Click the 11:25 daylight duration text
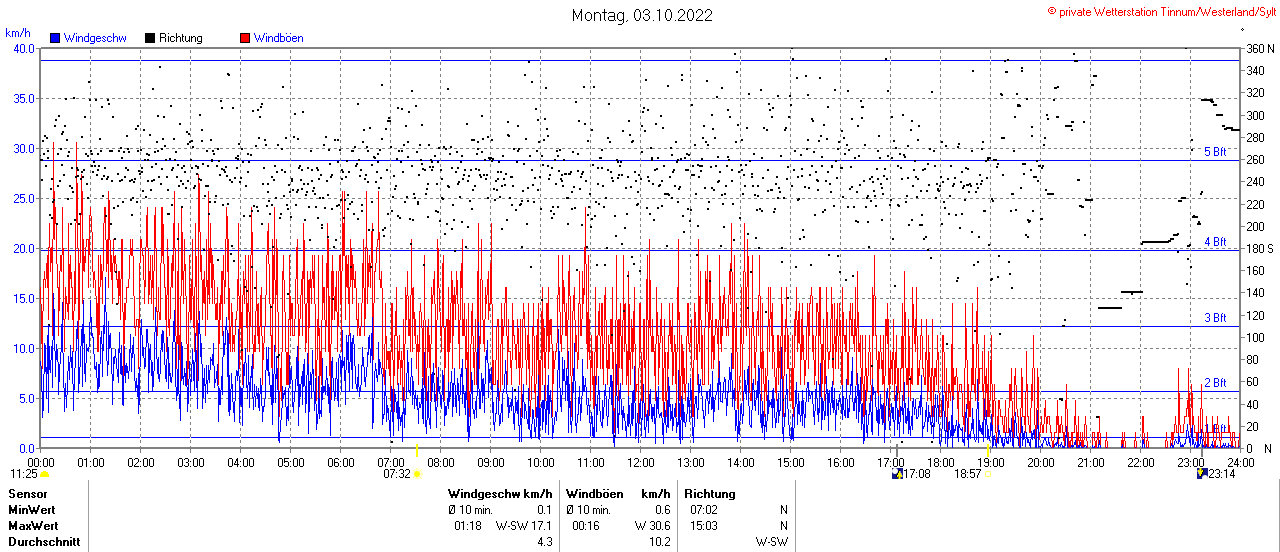Viewport: 1280px width, 552px height. [x=24, y=474]
